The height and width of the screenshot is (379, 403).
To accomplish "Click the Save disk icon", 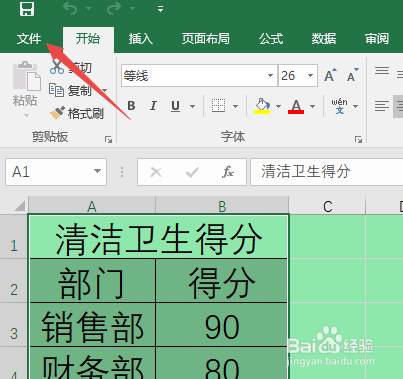I will pos(27,8).
